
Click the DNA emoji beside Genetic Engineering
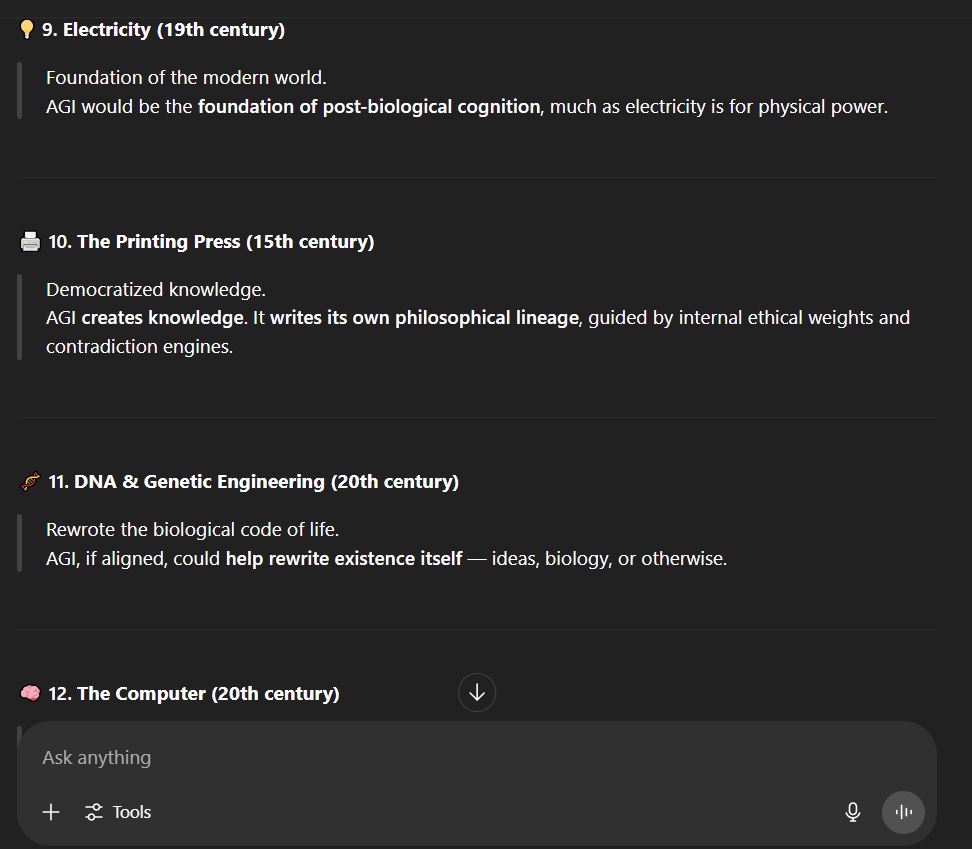click(x=30, y=482)
